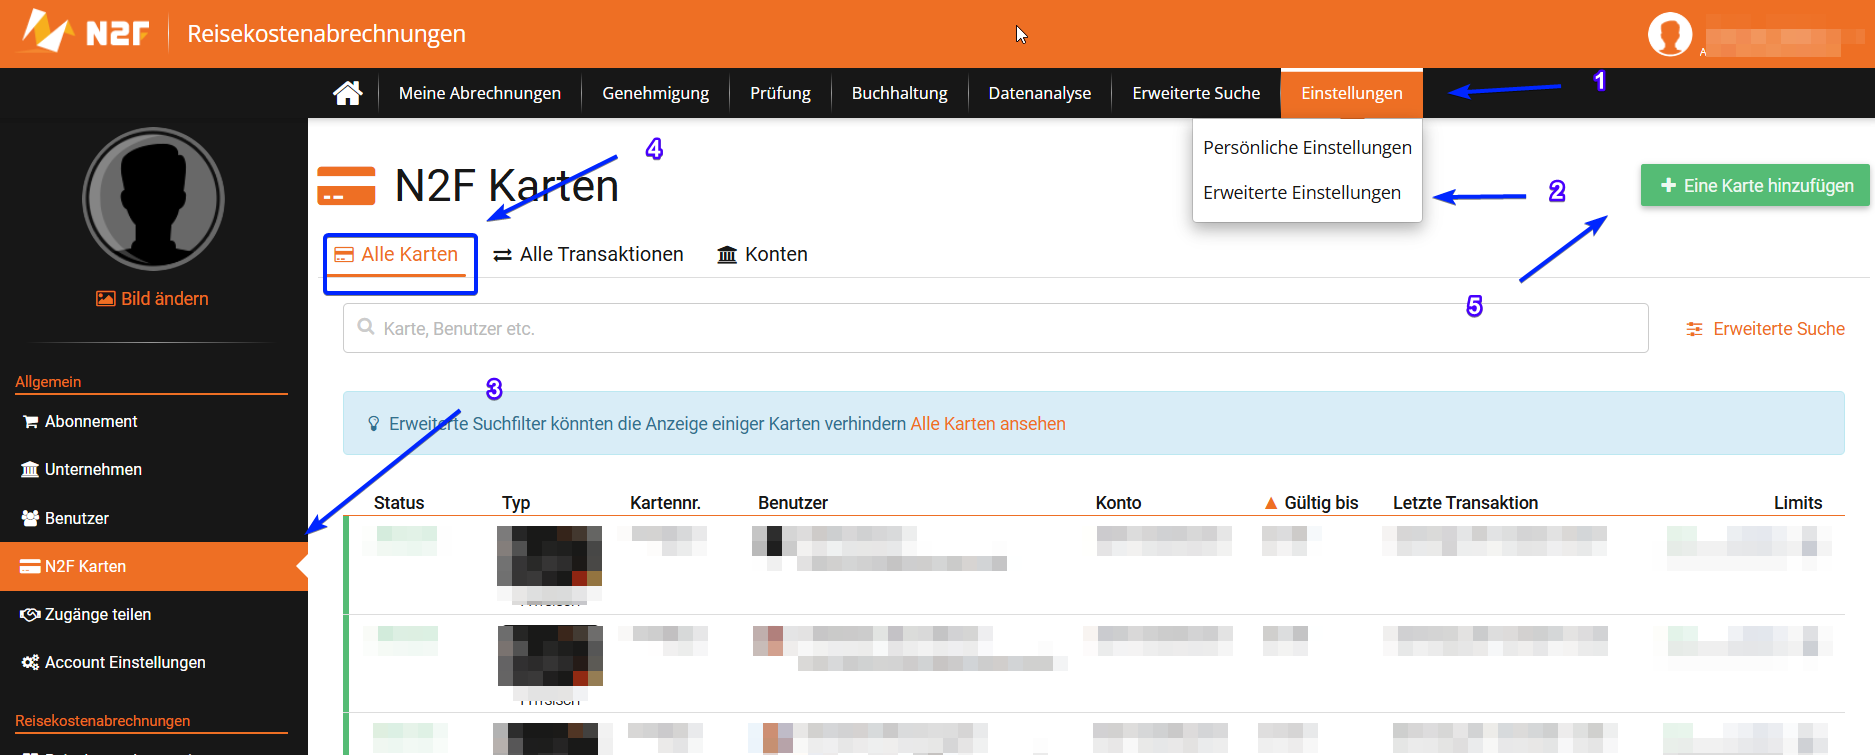This screenshot has width=1875, height=755.
Task: Sort table by Konto column
Action: coord(1118,503)
